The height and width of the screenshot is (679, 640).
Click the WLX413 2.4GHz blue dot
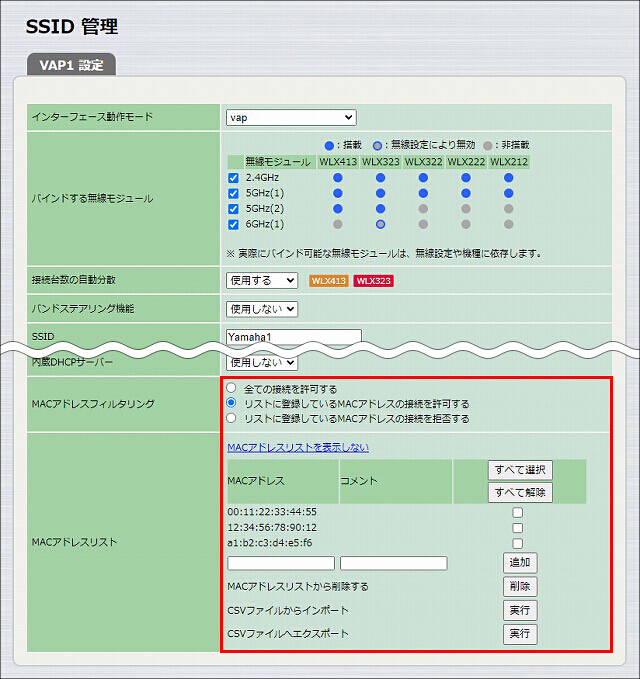pyautogui.click(x=338, y=178)
